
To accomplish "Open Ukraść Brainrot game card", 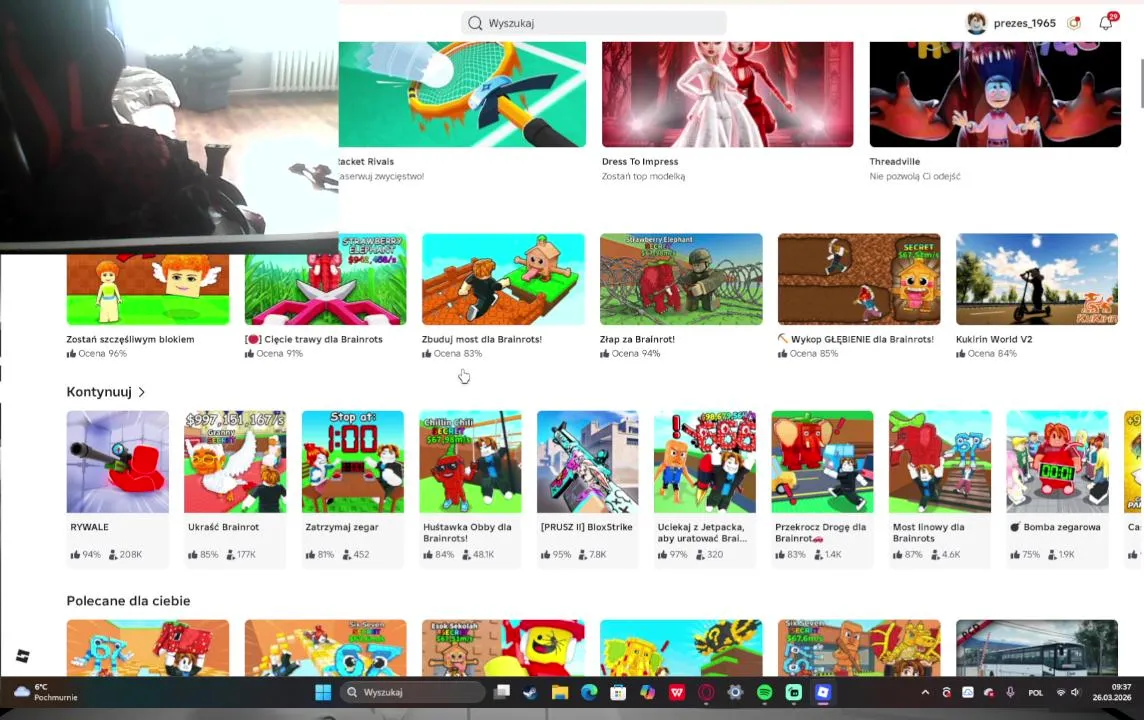I will [x=235, y=489].
